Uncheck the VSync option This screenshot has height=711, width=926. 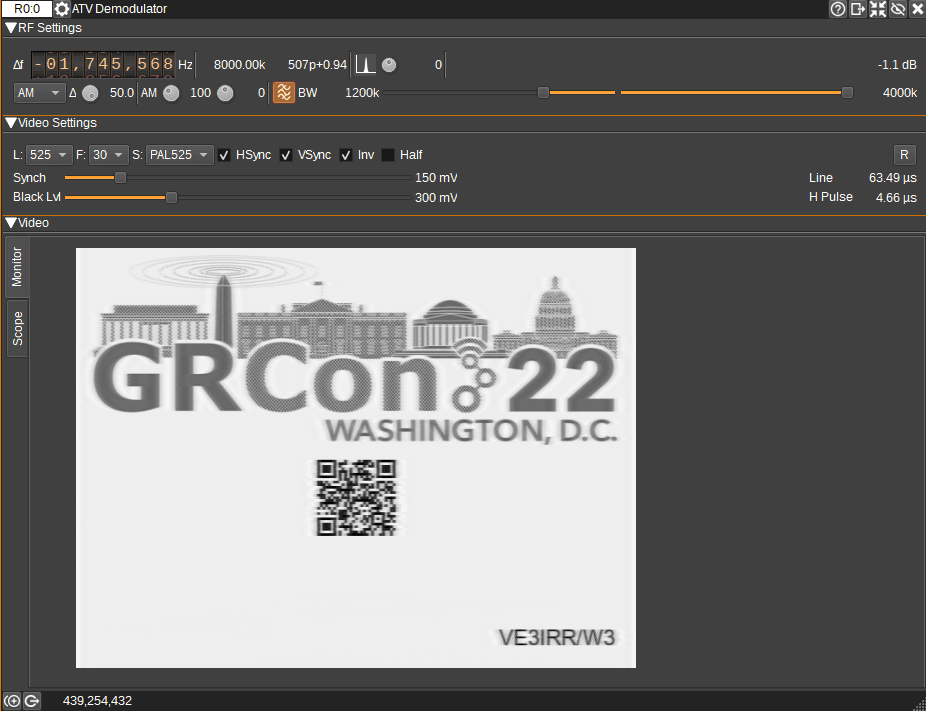pos(286,155)
